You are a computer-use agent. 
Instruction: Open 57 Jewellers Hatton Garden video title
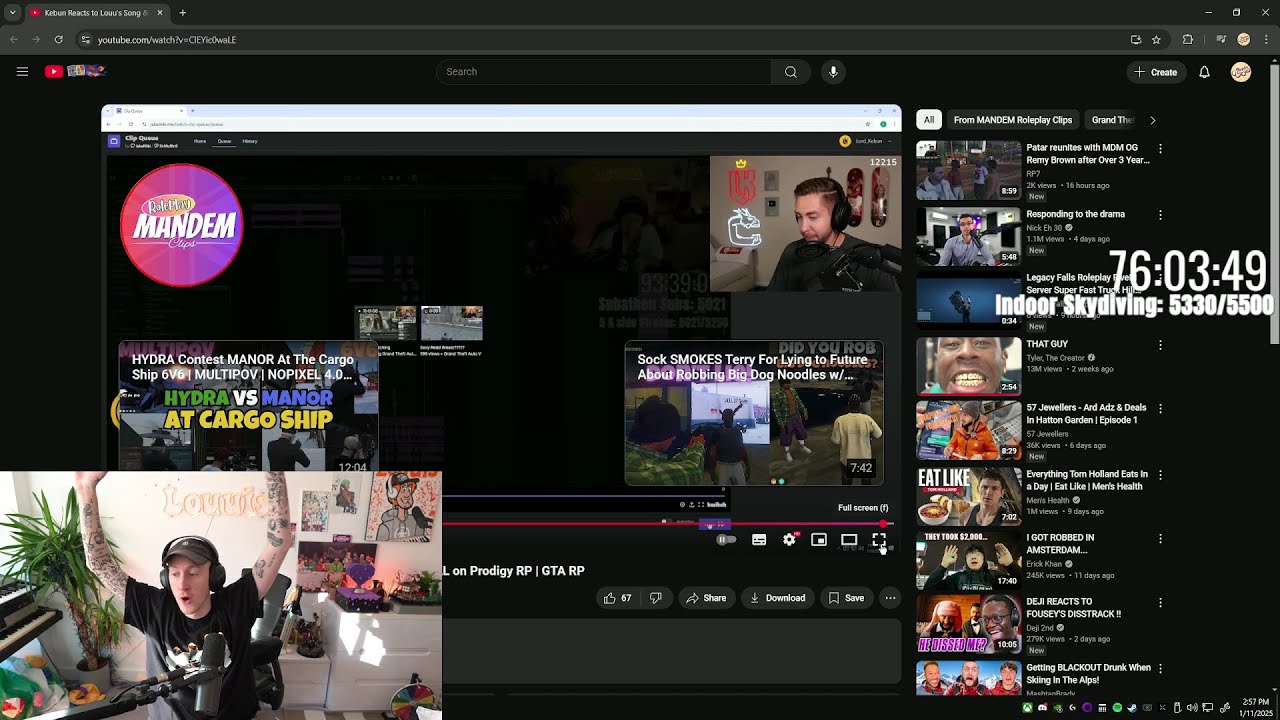click(1086, 414)
